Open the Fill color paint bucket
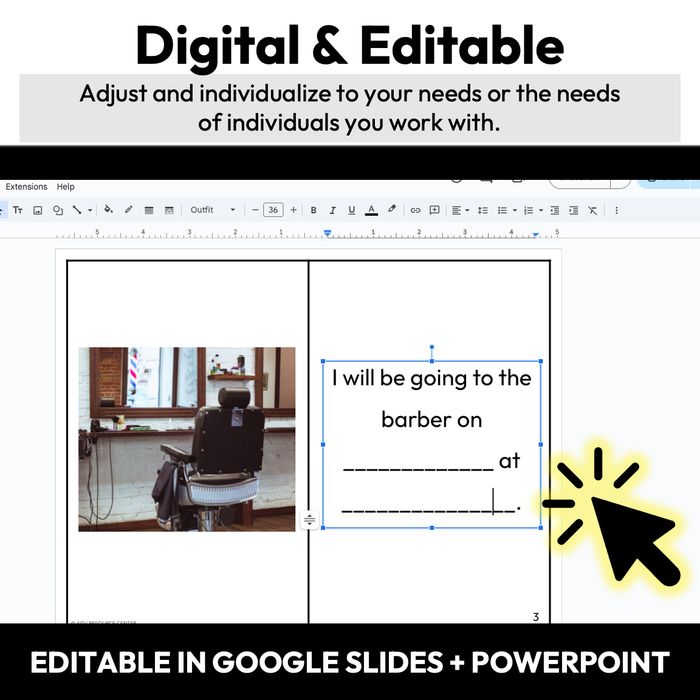 pos(108,210)
